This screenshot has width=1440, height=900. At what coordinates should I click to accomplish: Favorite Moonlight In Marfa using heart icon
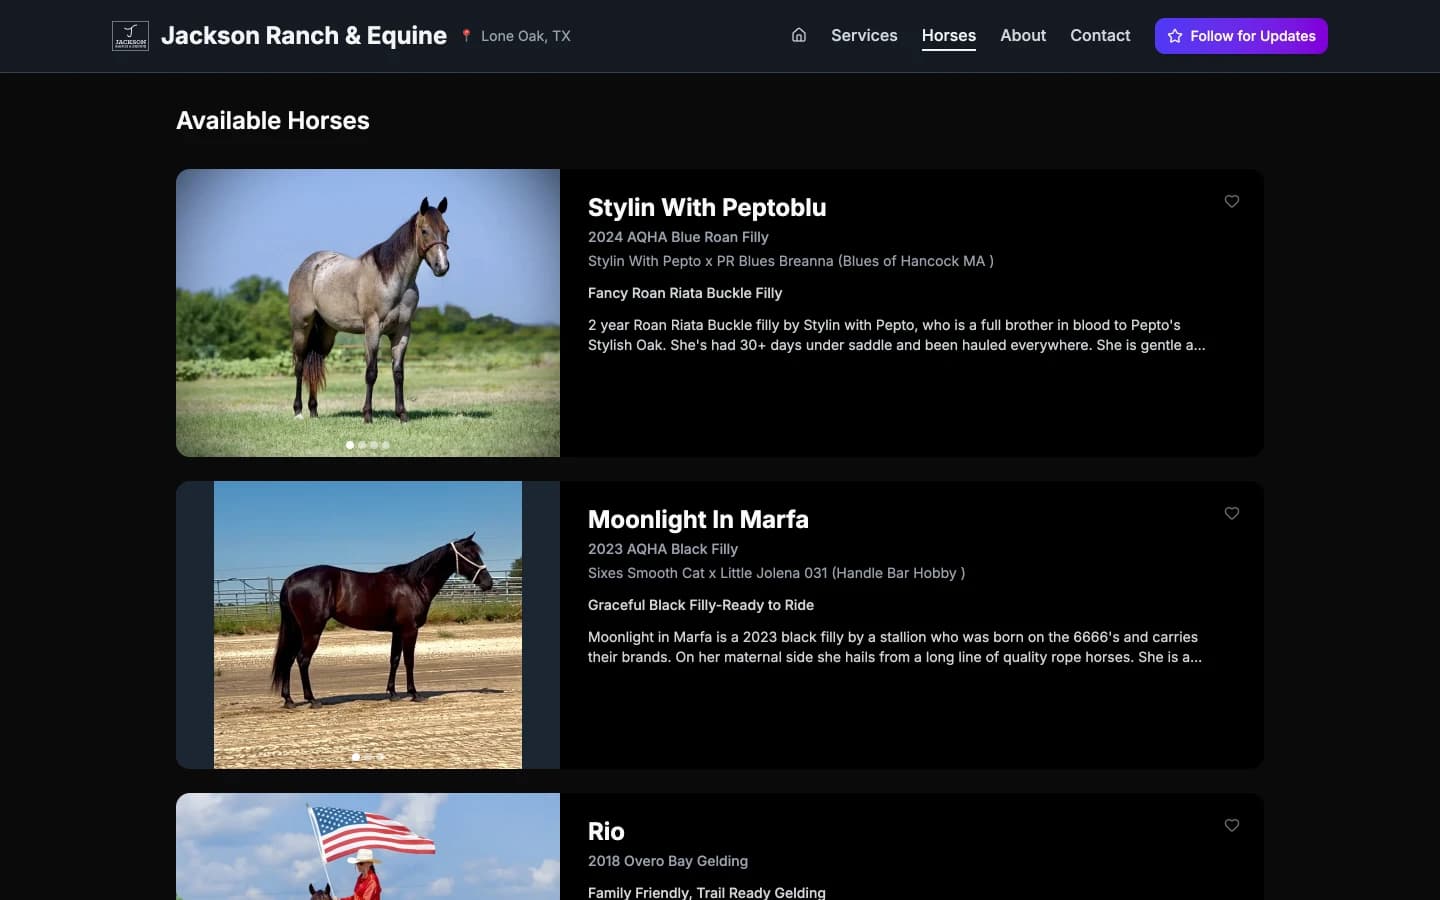[x=1232, y=513]
